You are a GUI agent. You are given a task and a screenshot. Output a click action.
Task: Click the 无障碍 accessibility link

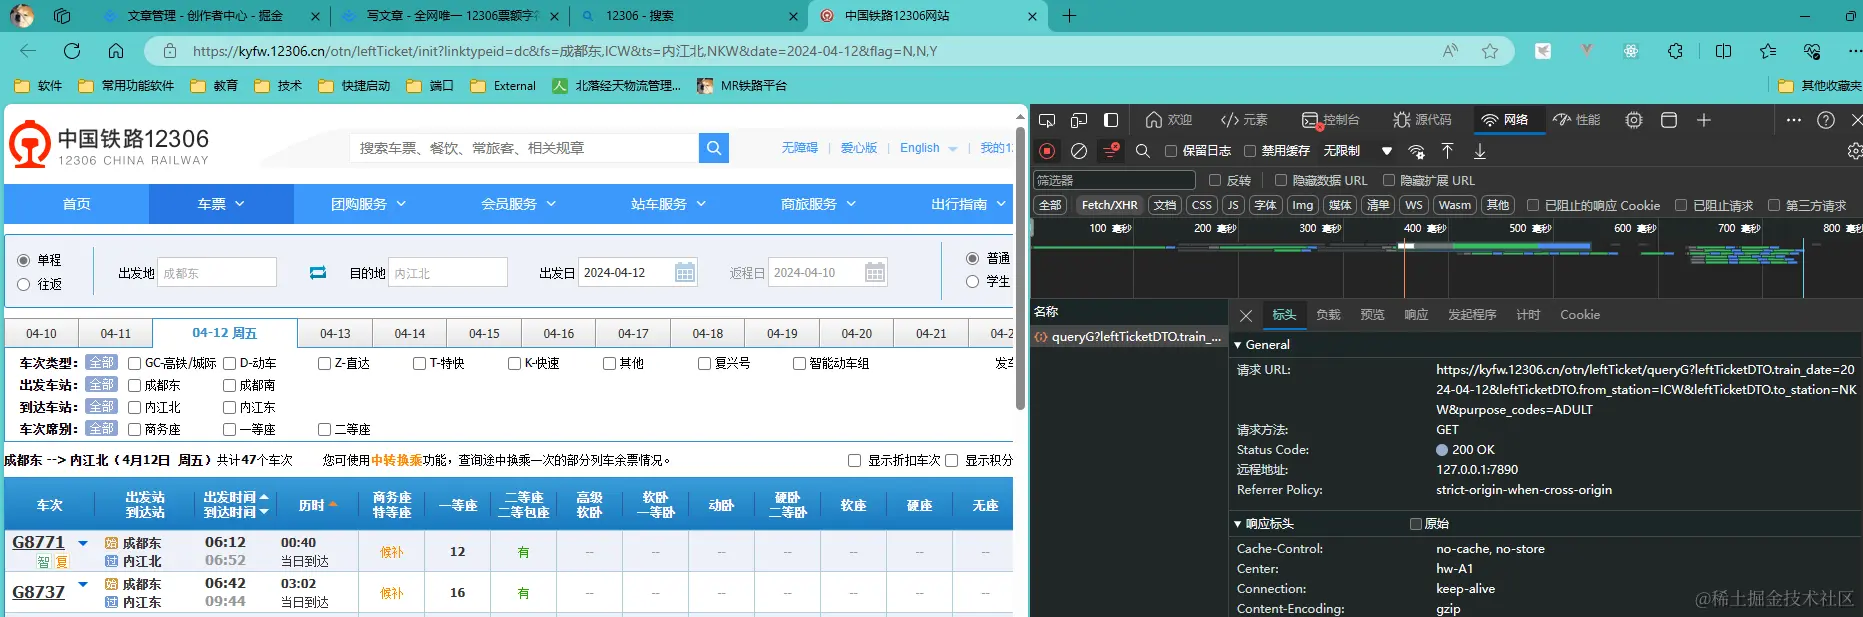click(x=799, y=148)
